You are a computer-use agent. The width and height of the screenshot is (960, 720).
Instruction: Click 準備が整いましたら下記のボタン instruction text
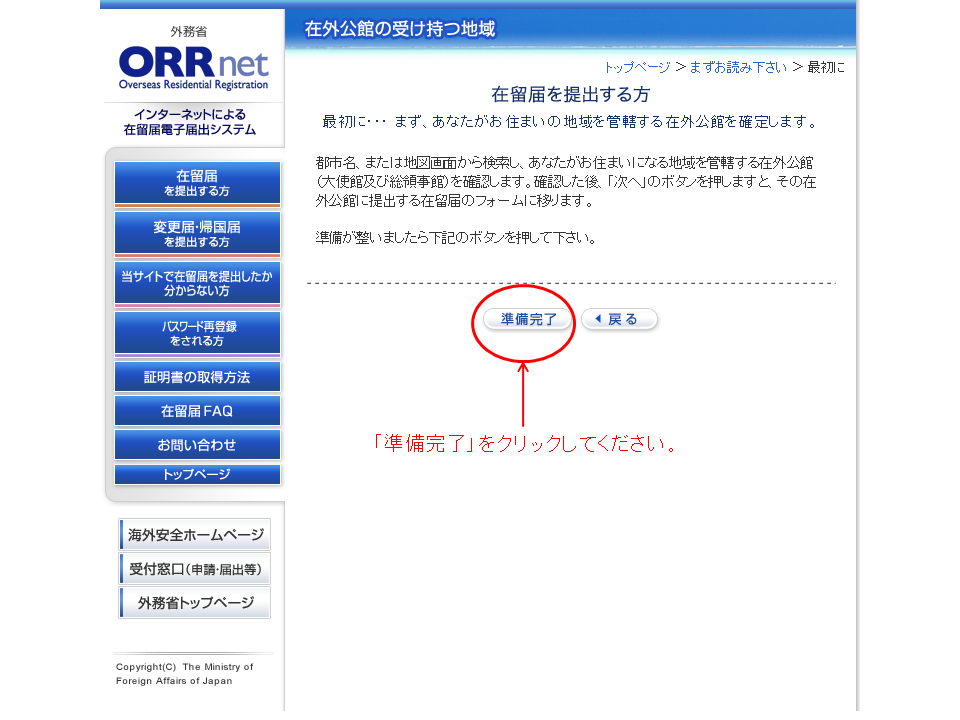[x=456, y=238]
